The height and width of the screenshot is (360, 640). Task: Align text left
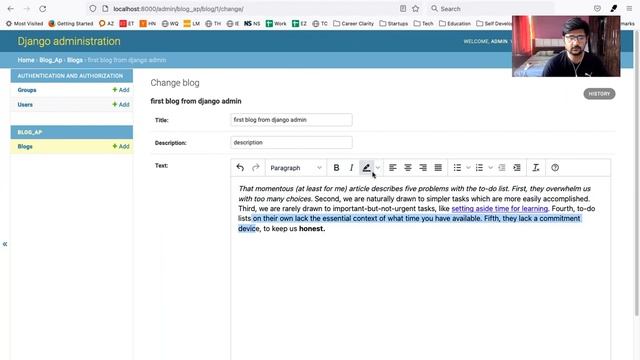coord(393,168)
